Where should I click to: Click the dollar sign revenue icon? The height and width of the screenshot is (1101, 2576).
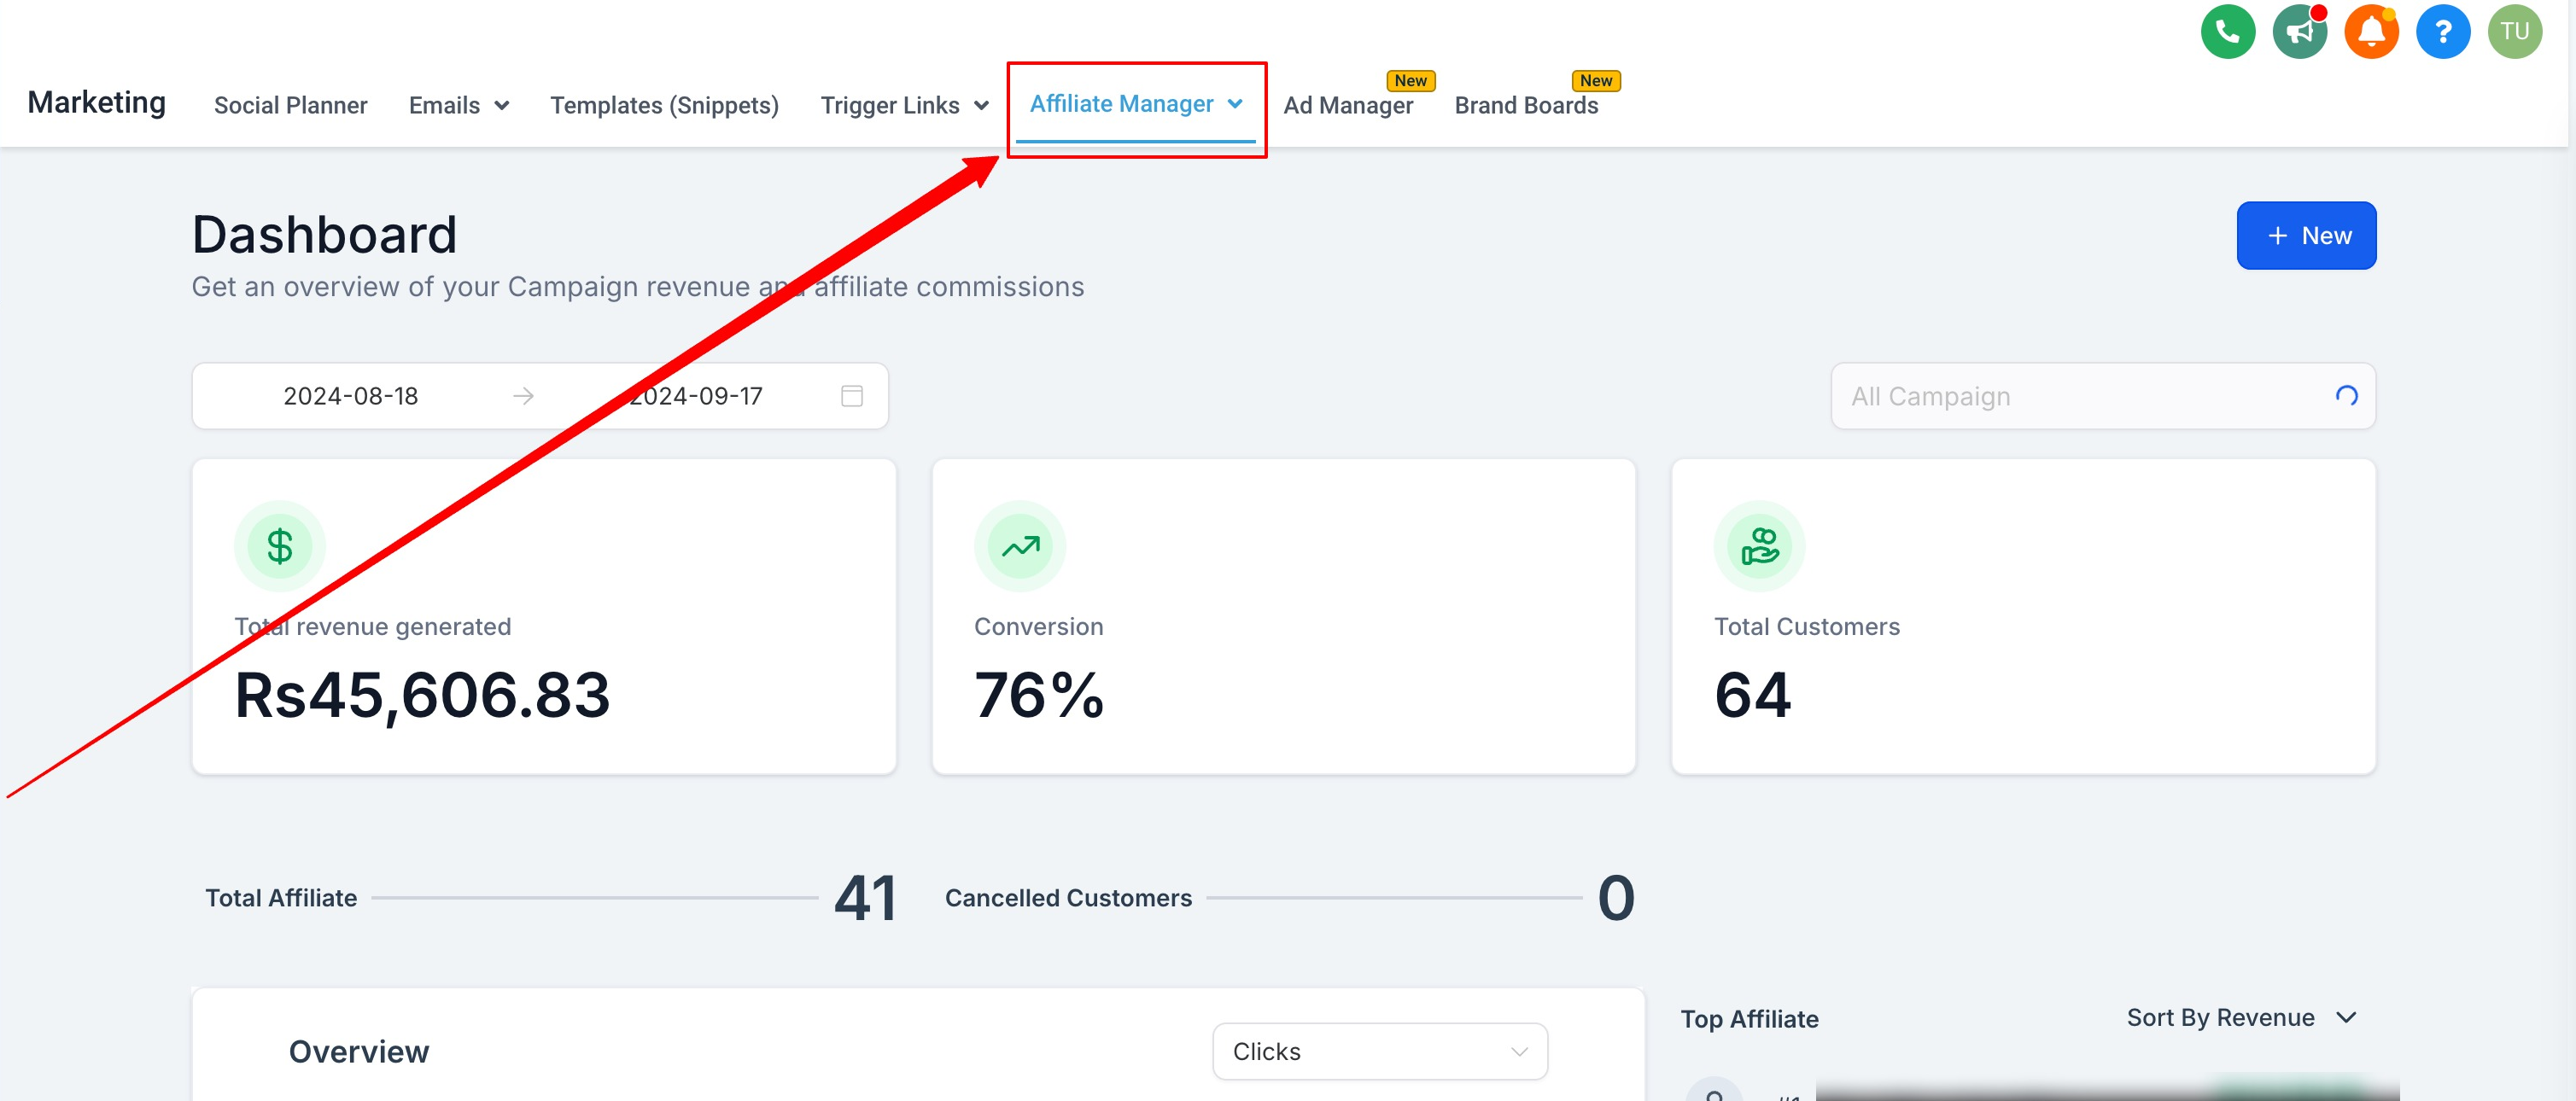[x=279, y=546]
